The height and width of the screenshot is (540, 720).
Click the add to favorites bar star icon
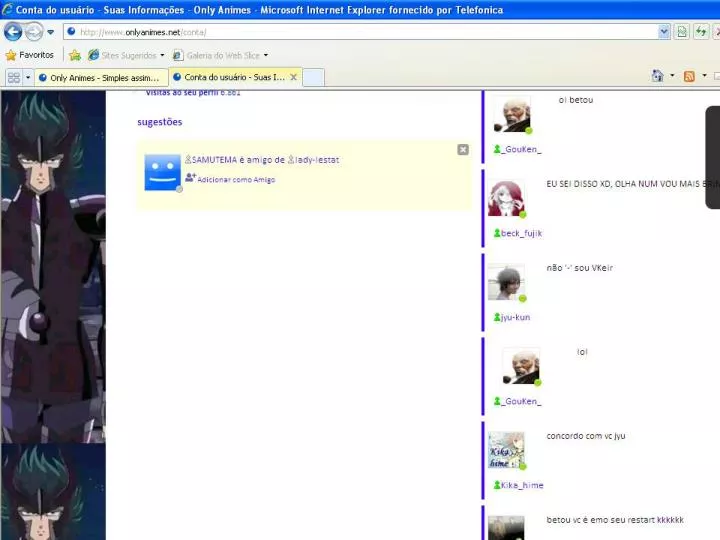(75, 55)
